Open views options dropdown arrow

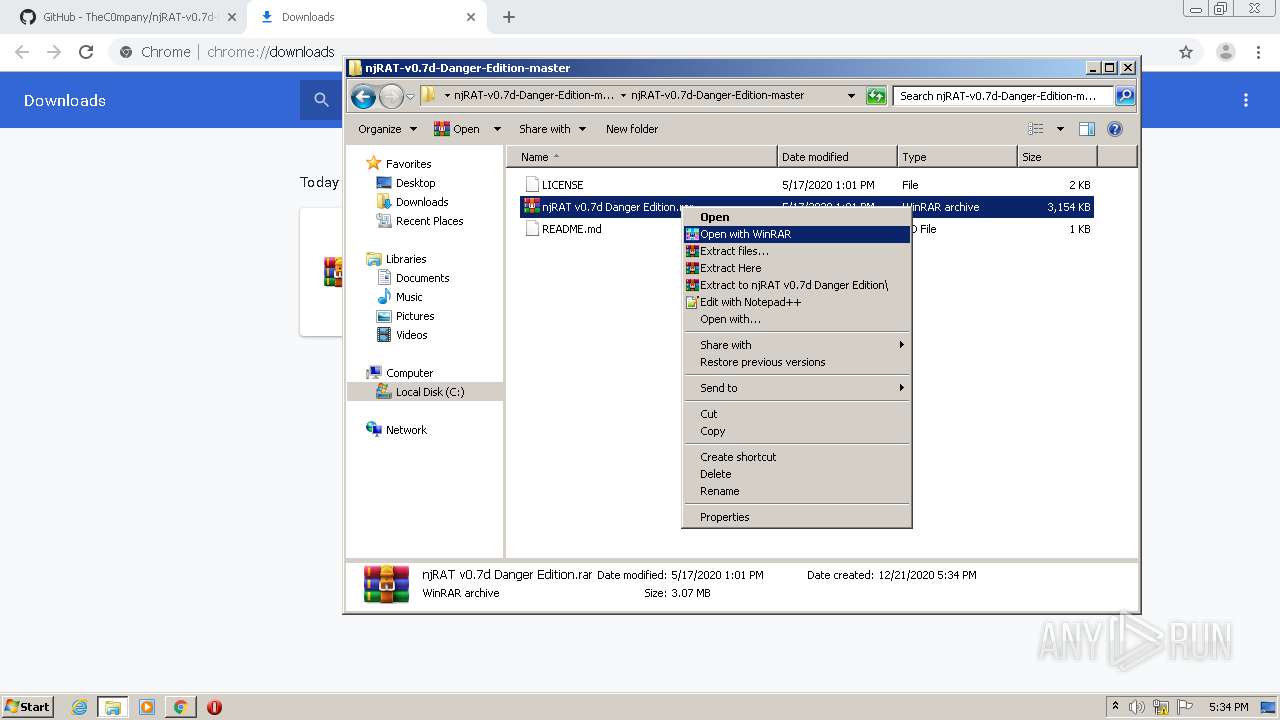click(1060, 129)
